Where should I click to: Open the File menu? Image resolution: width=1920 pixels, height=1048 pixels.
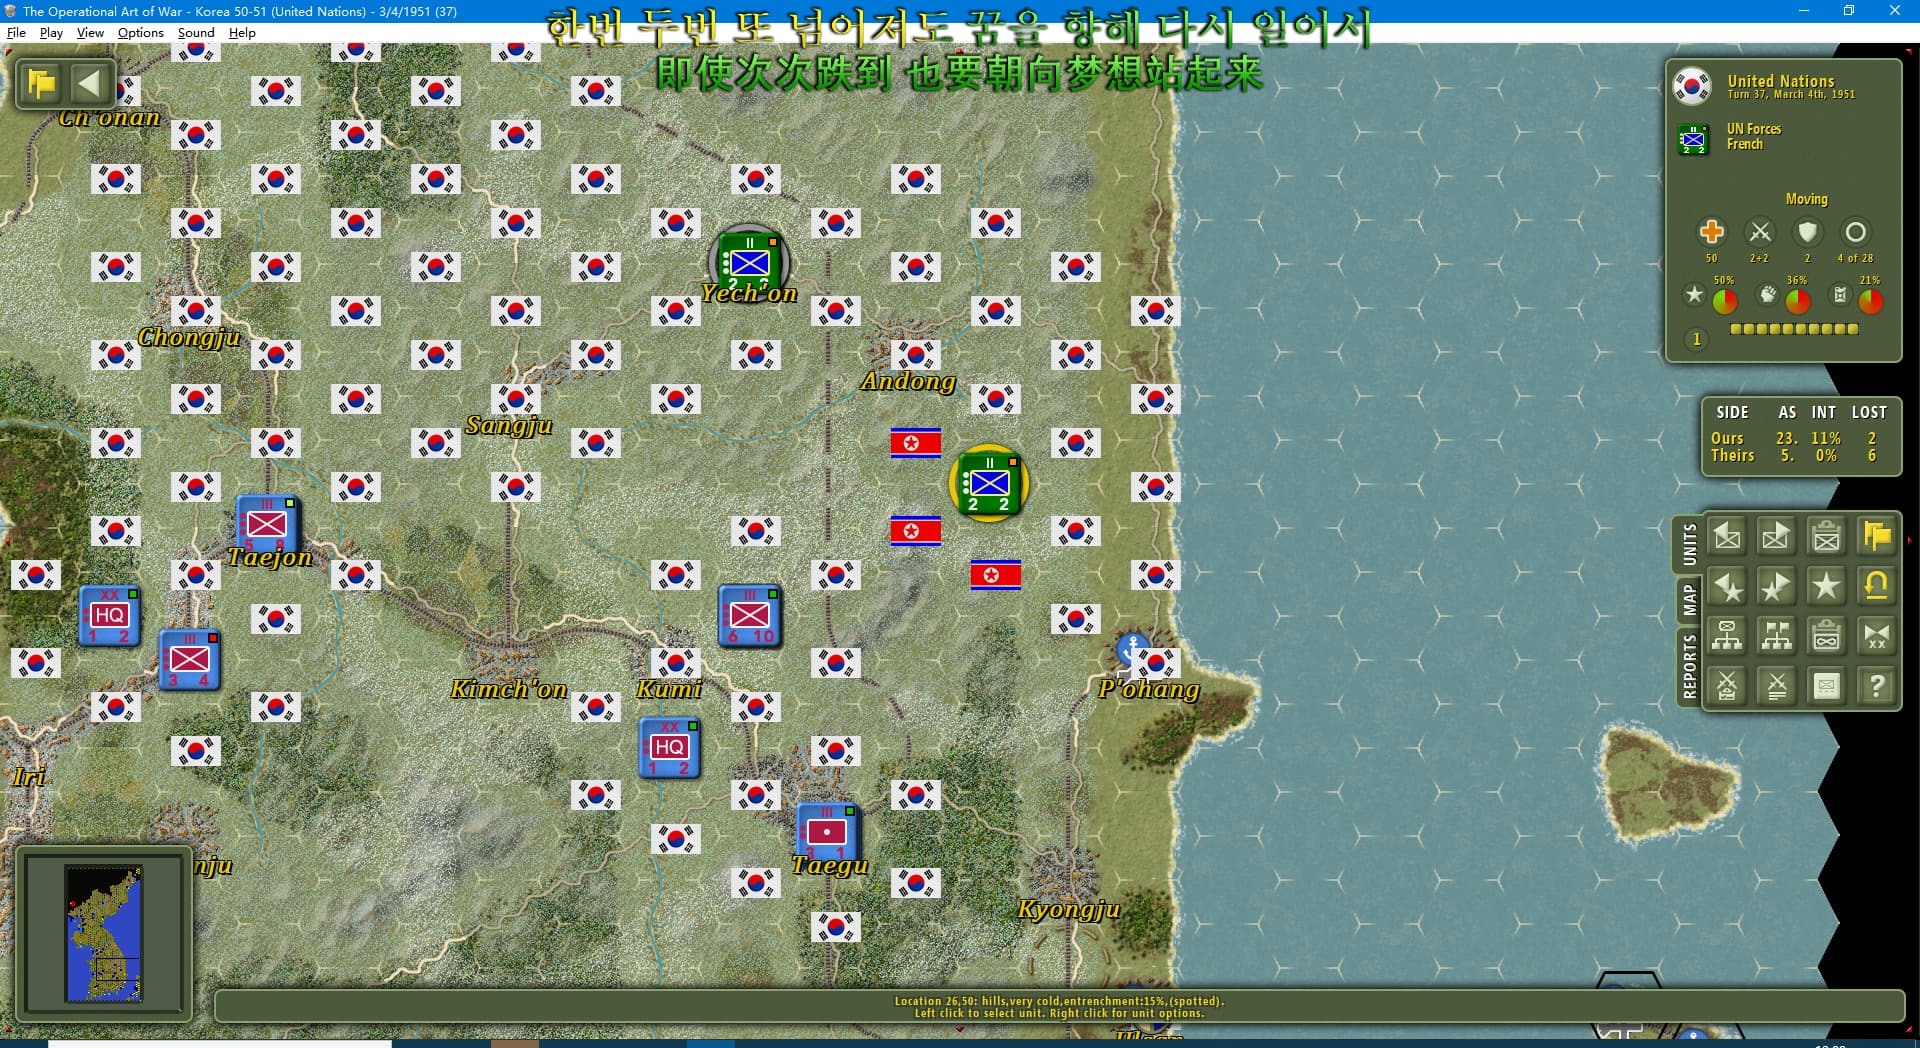coord(16,32)
